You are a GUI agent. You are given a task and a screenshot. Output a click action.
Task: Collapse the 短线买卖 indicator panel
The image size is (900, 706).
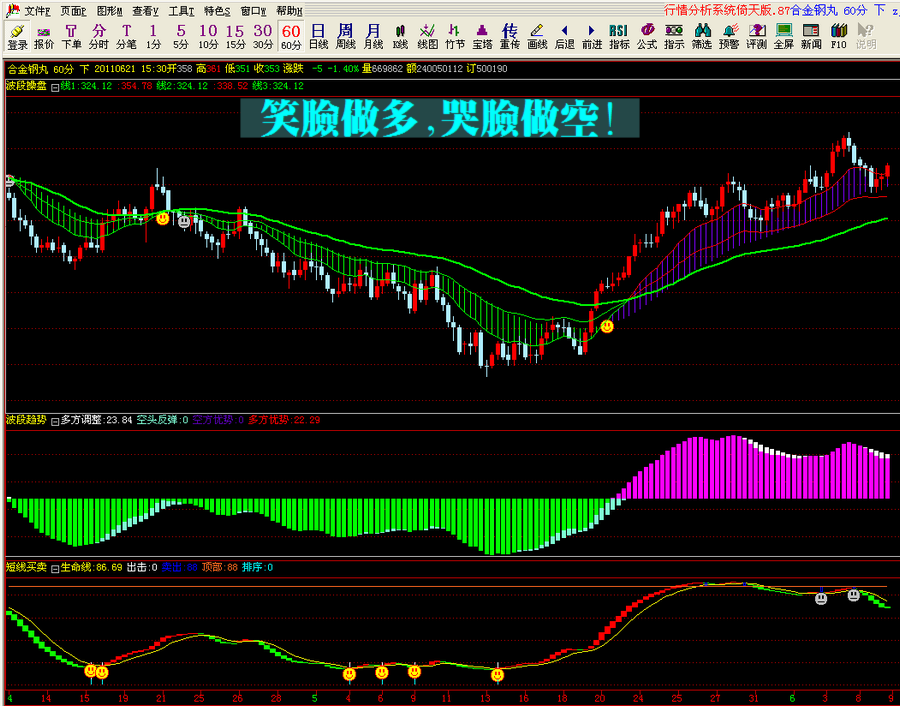click(x=55, y=569)
